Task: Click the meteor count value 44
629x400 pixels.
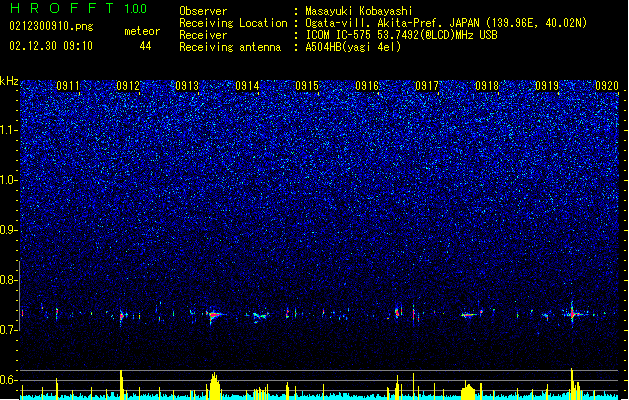Action: pos(145,46)
